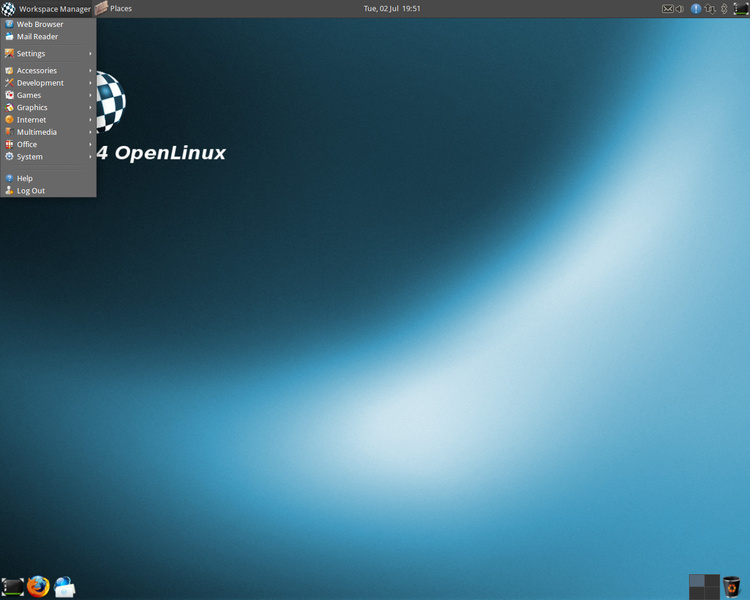Open the Trash icon in bottom panel
Screen dimensions: 750x600
[731, 587]
